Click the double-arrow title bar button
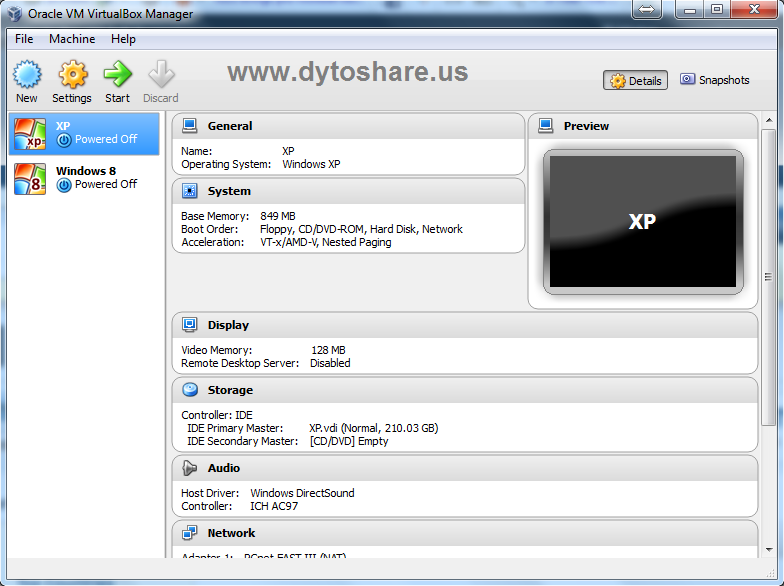784x586 pixels. (646, 10)
